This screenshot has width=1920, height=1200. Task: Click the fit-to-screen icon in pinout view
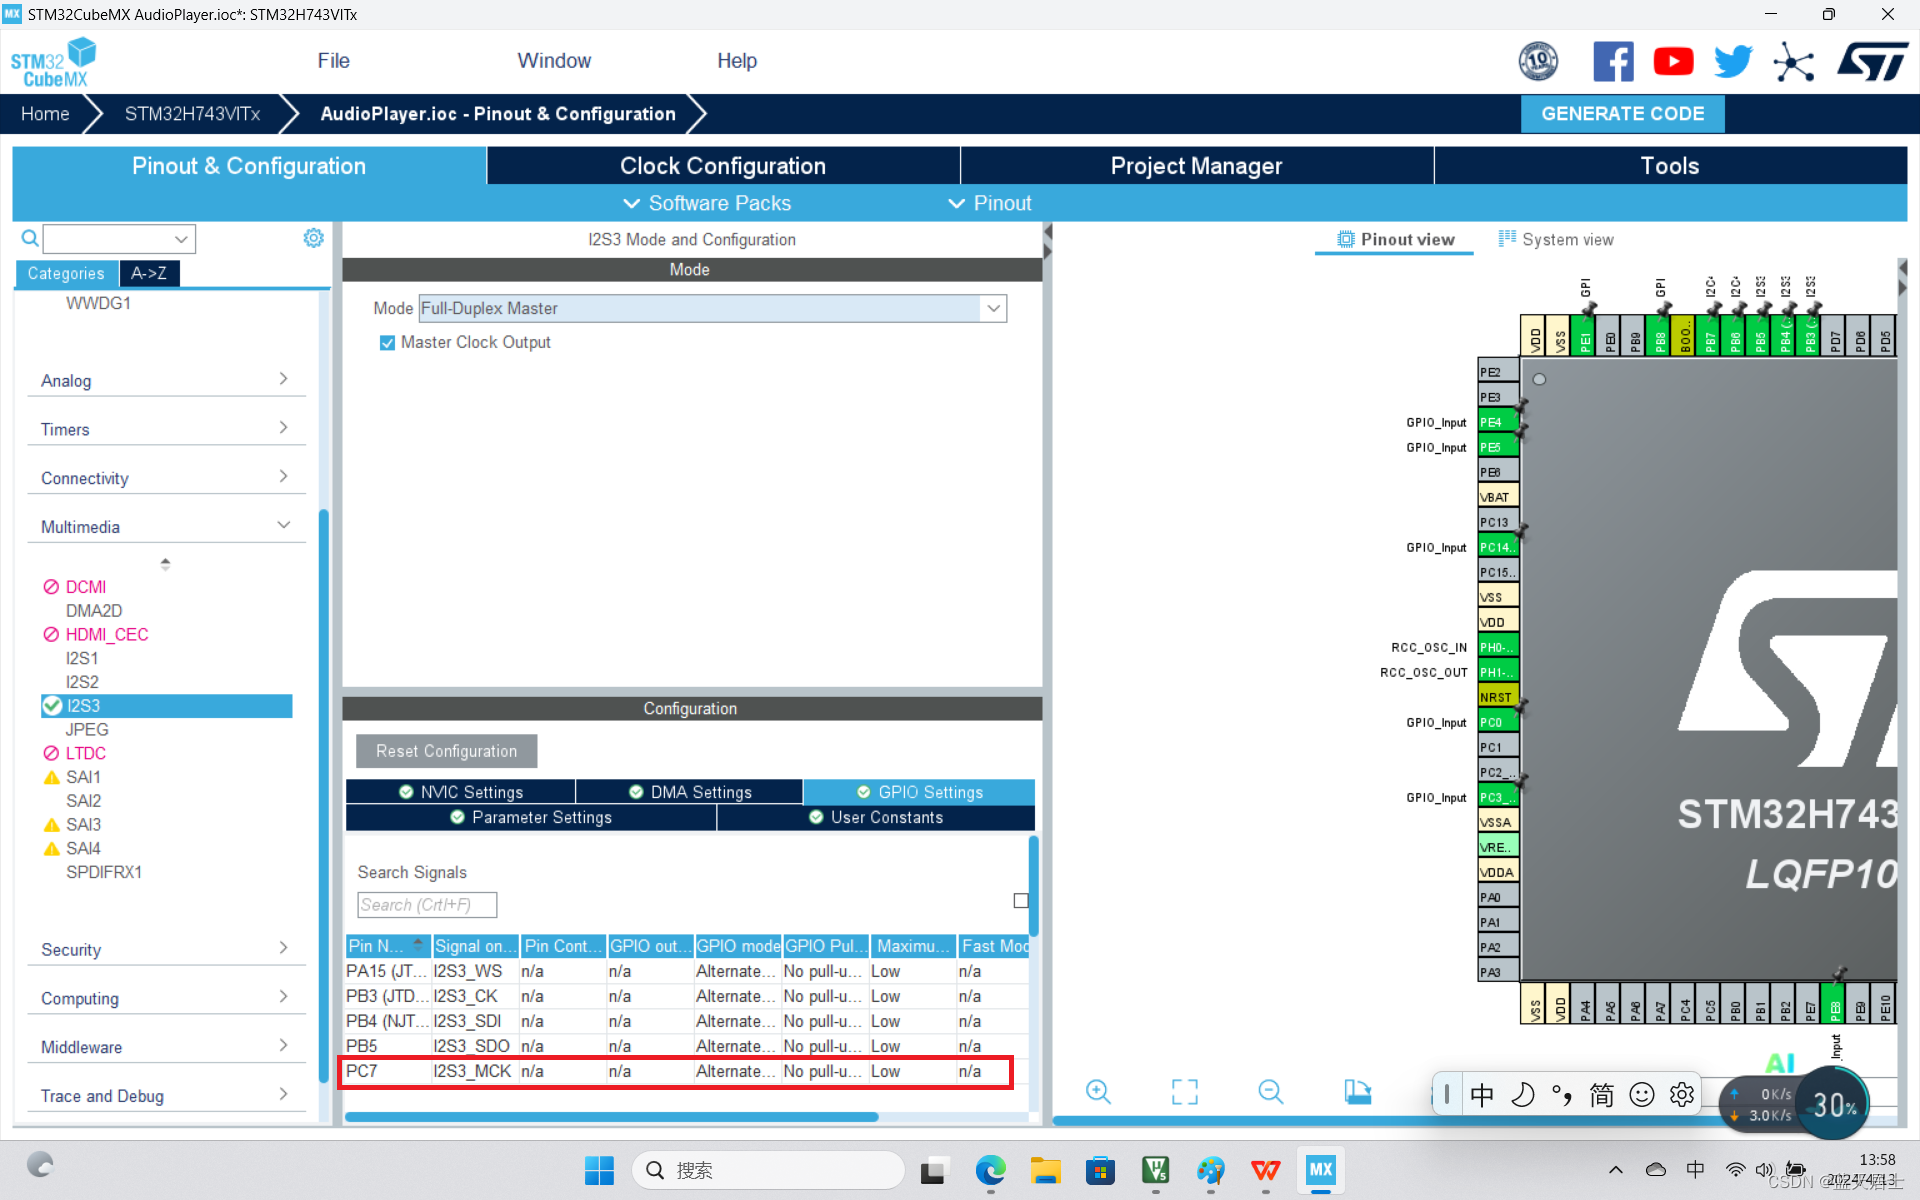click(x=1184, y=1091)
